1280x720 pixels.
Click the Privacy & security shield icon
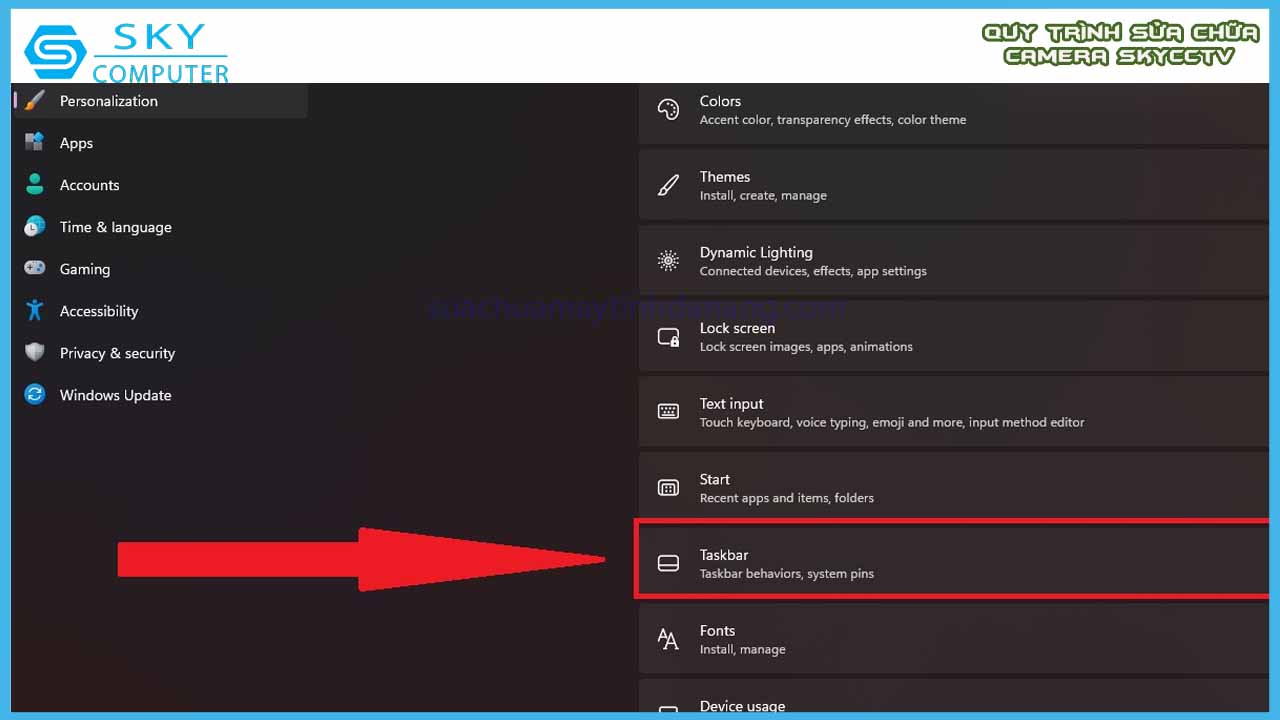click(x=35, y=353)
